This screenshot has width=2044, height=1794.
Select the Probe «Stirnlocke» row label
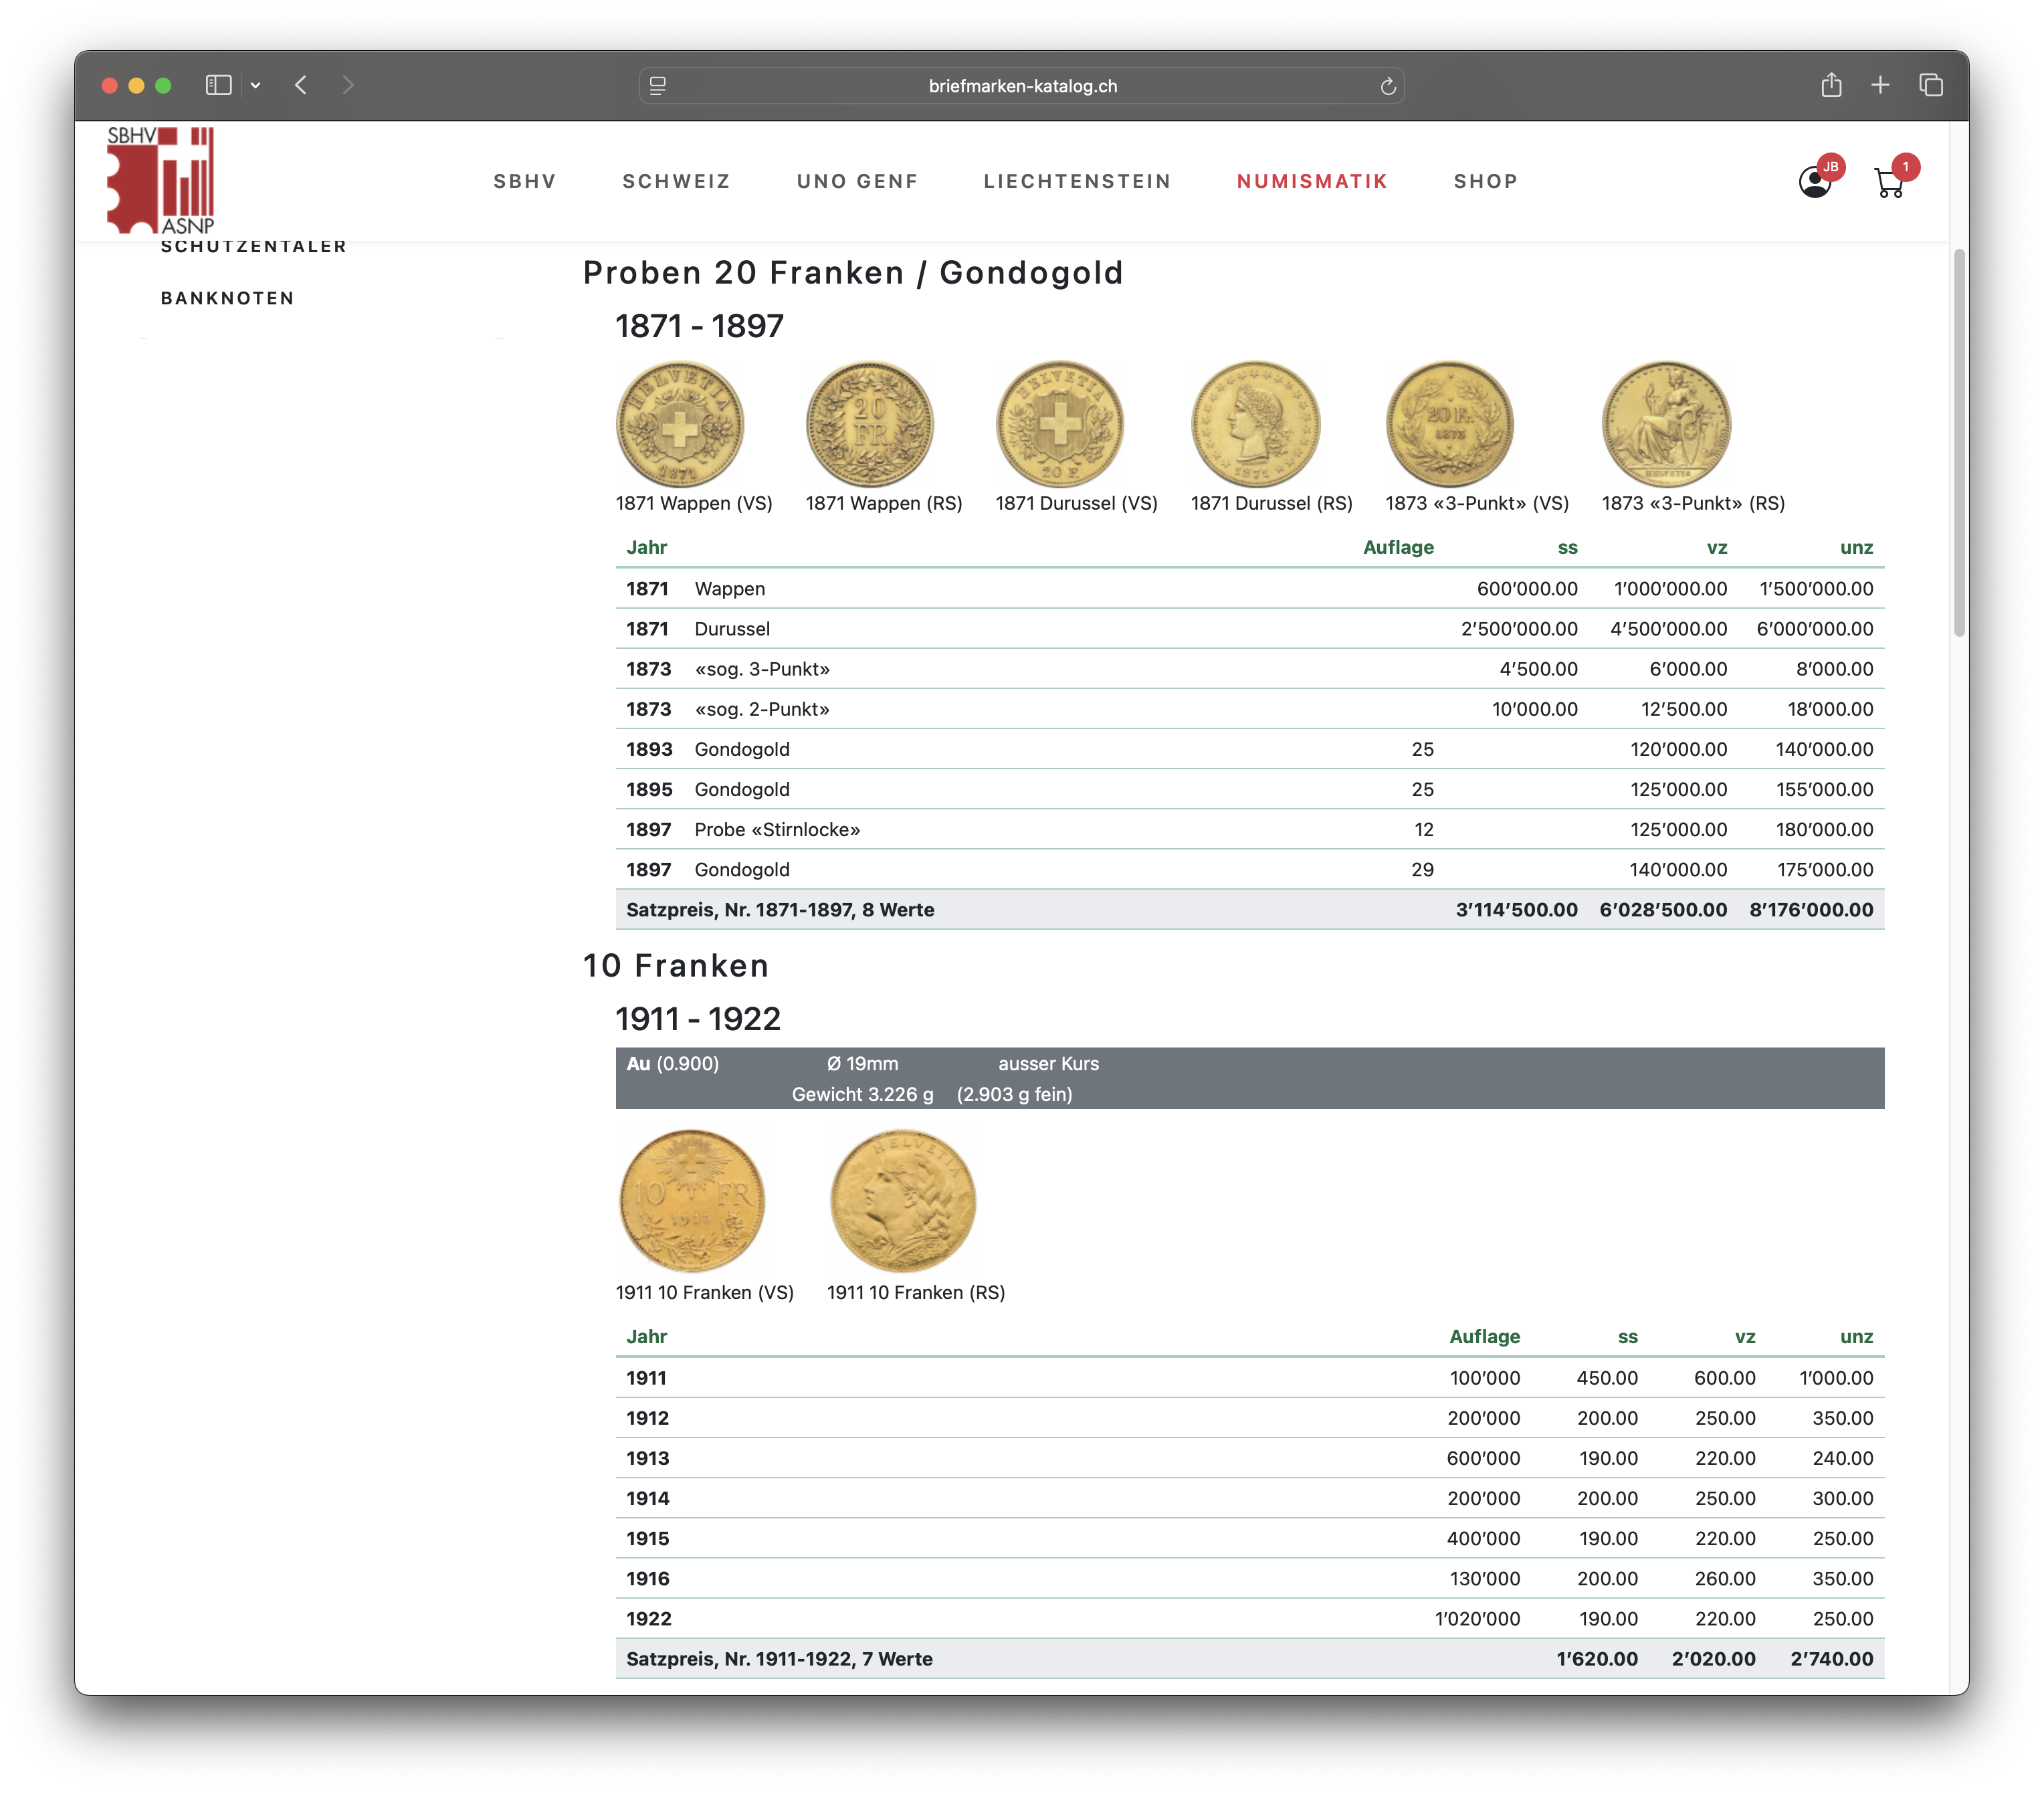[x=777, y=829]
